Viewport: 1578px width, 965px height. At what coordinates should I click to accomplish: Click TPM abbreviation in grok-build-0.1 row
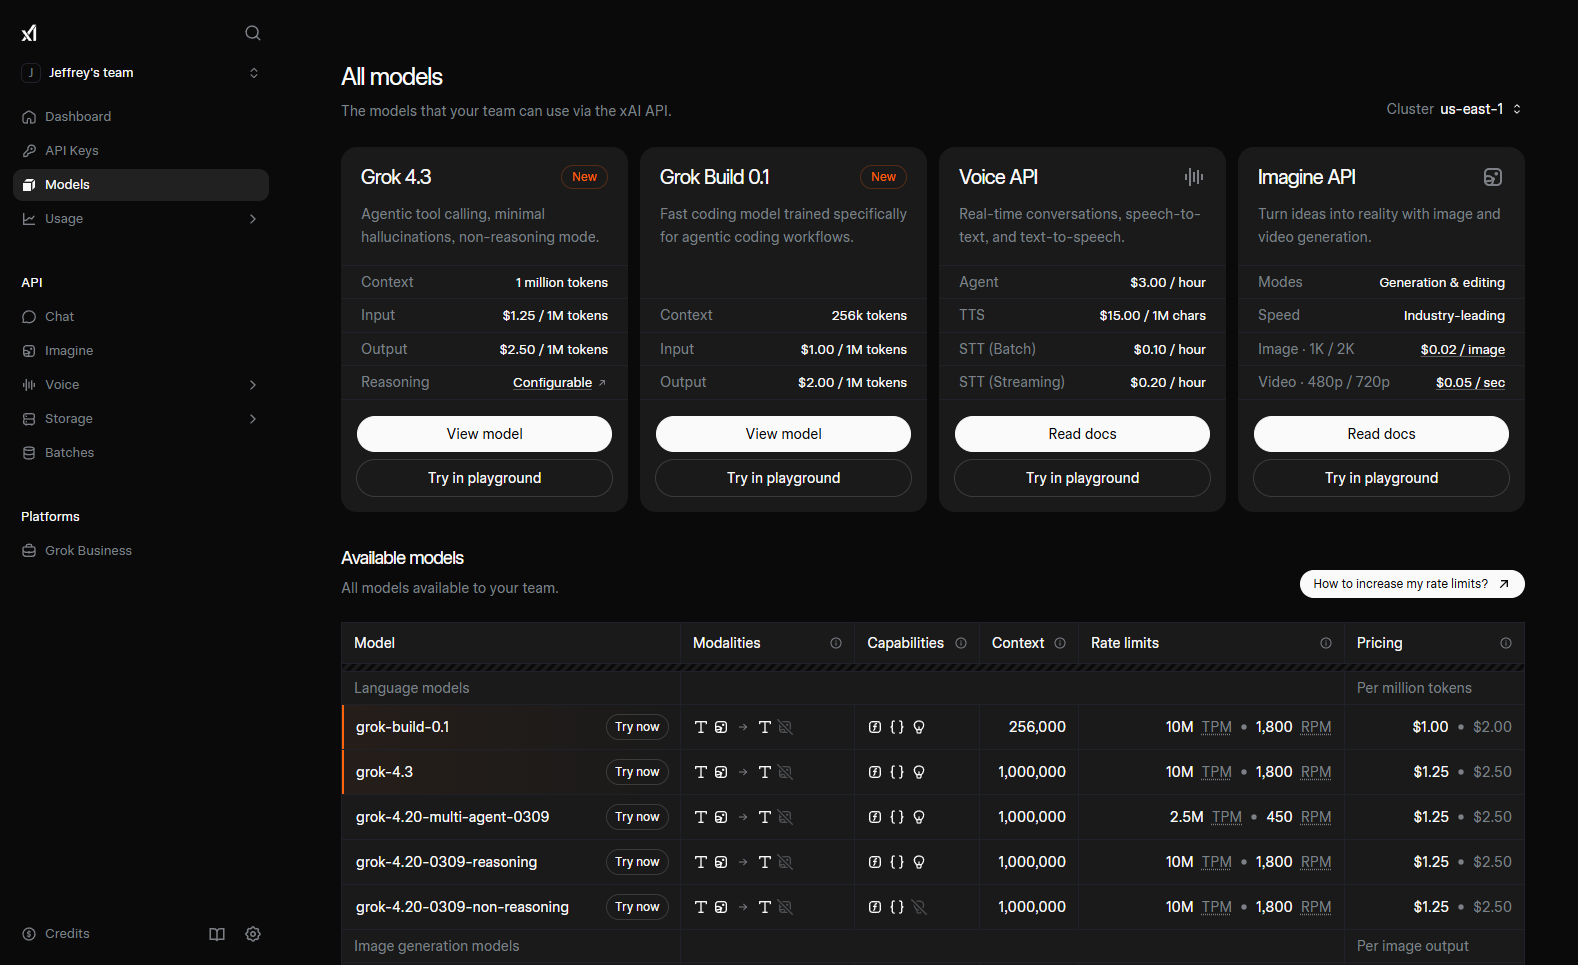click(x=1216, y=727)
